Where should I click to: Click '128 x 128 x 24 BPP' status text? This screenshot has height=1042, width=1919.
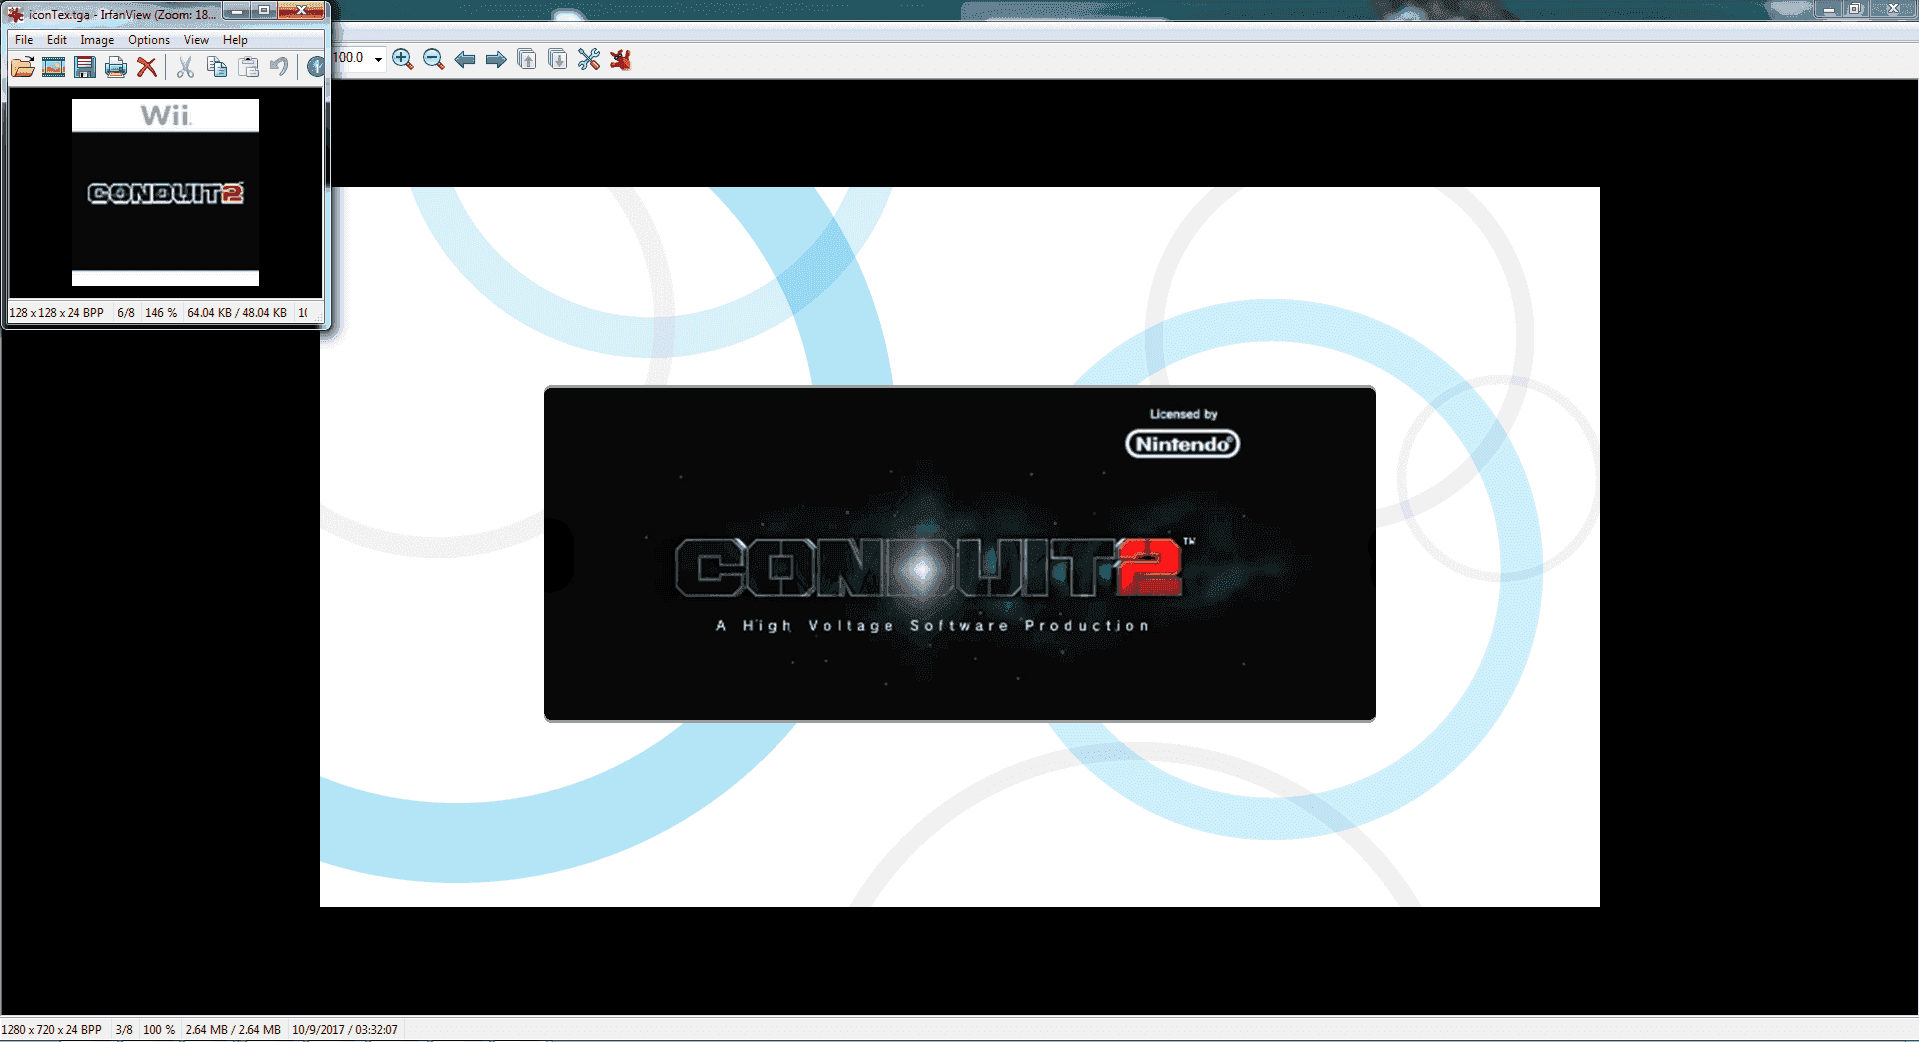click(x=57, y=313)
